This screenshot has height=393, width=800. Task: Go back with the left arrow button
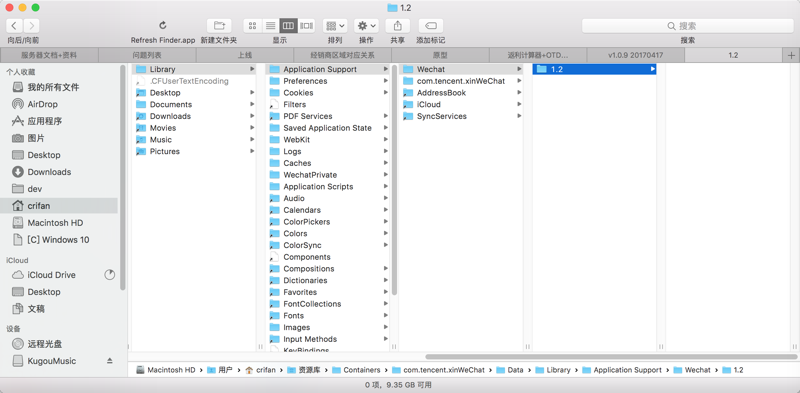click(x=15, y=26)
